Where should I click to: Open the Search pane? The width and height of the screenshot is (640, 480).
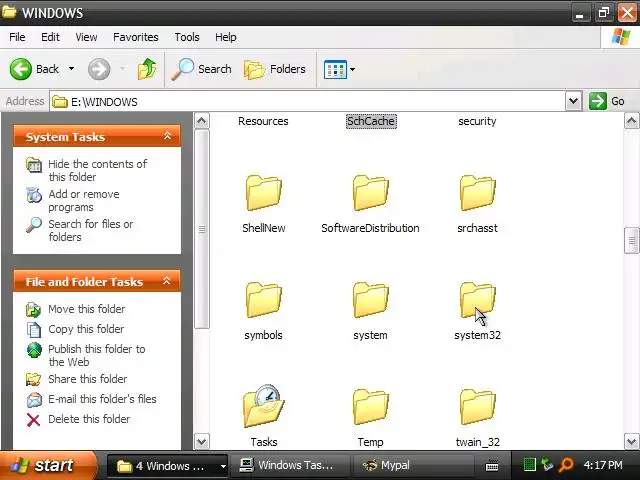point(201,69)
